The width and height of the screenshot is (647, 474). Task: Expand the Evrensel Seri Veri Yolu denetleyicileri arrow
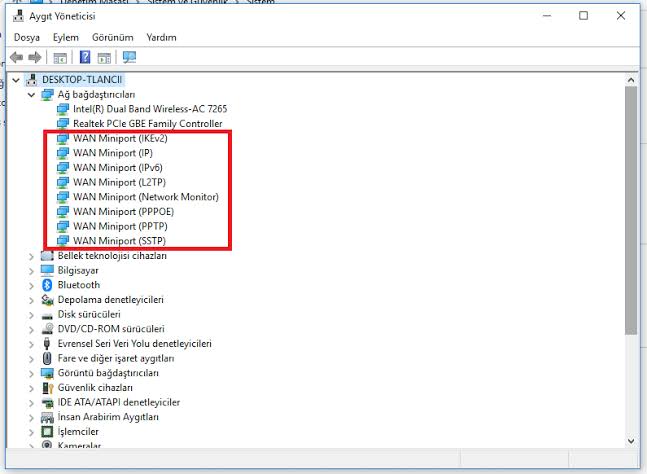click(x=31, y=344)
